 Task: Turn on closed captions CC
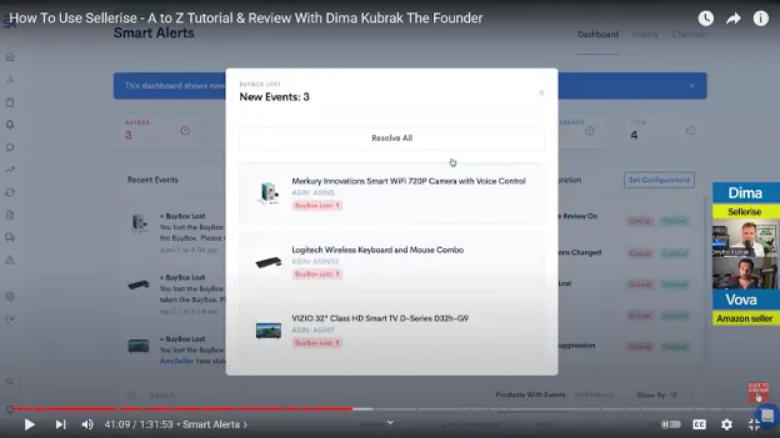coord(699,424)
